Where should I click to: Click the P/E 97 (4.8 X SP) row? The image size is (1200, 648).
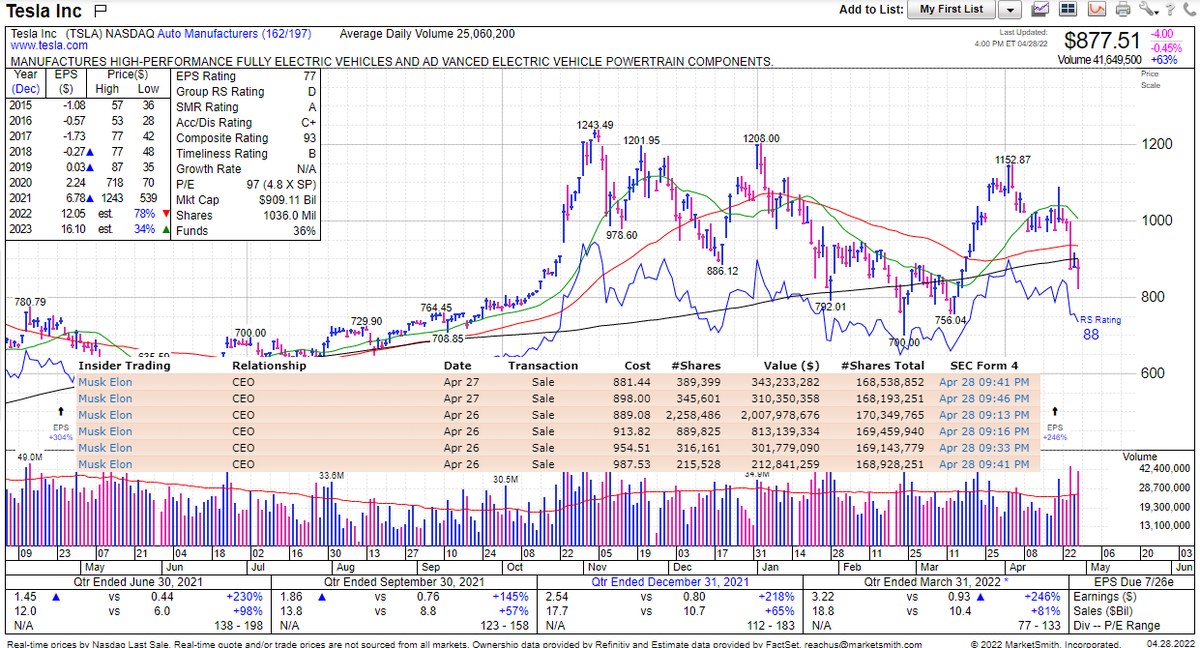pos(245,184)
